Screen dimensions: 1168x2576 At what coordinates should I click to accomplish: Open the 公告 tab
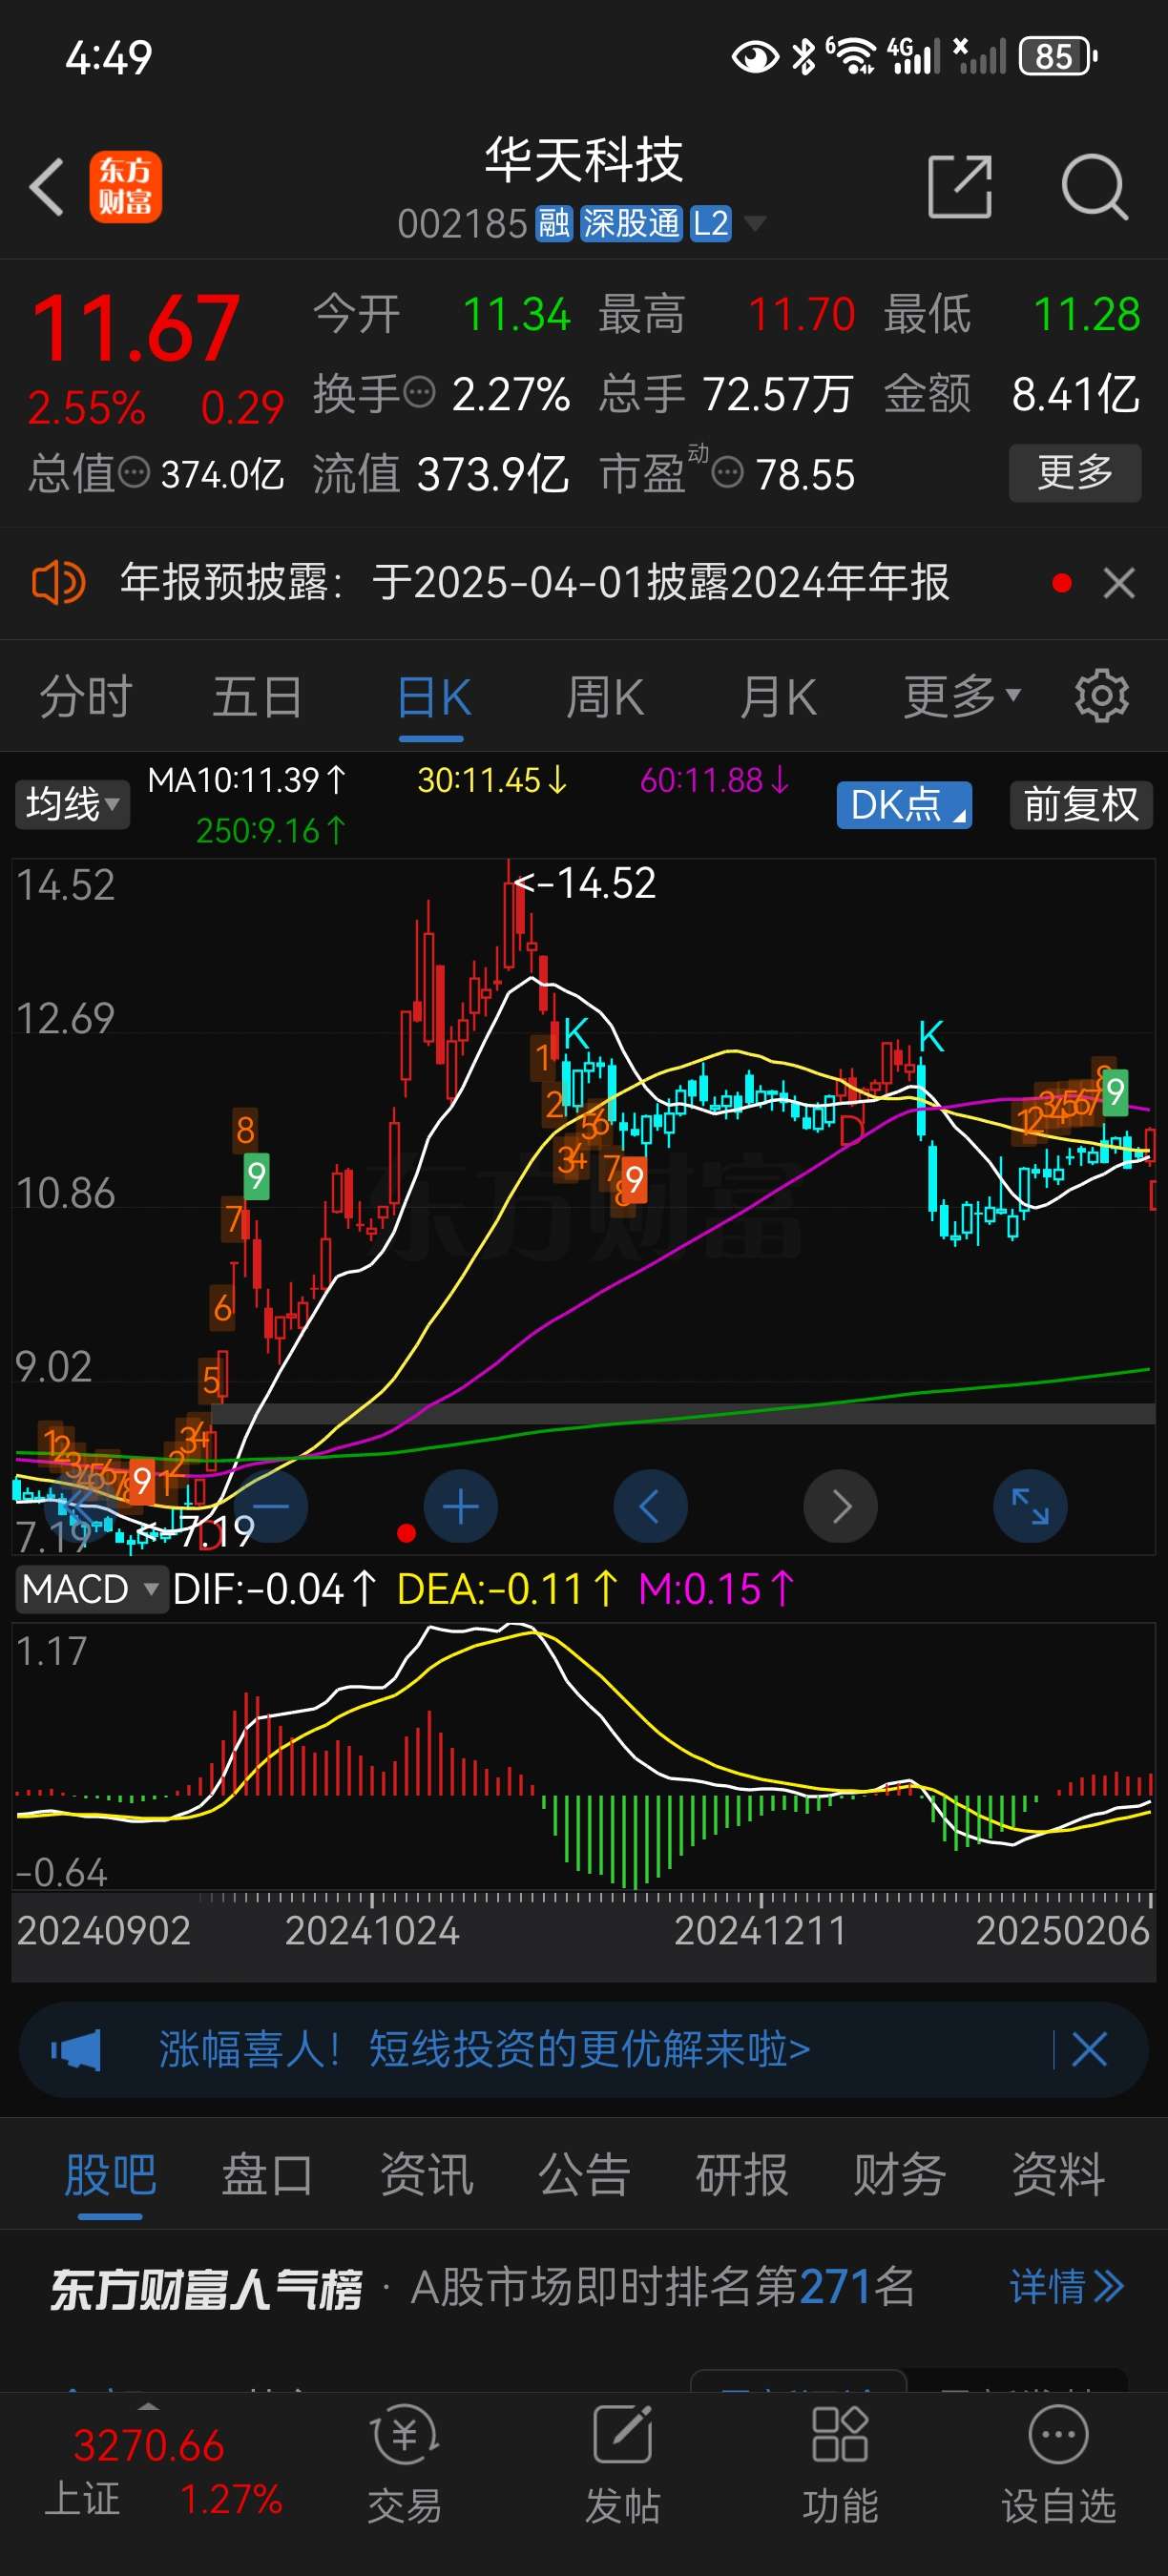[x=584, y=2174]
